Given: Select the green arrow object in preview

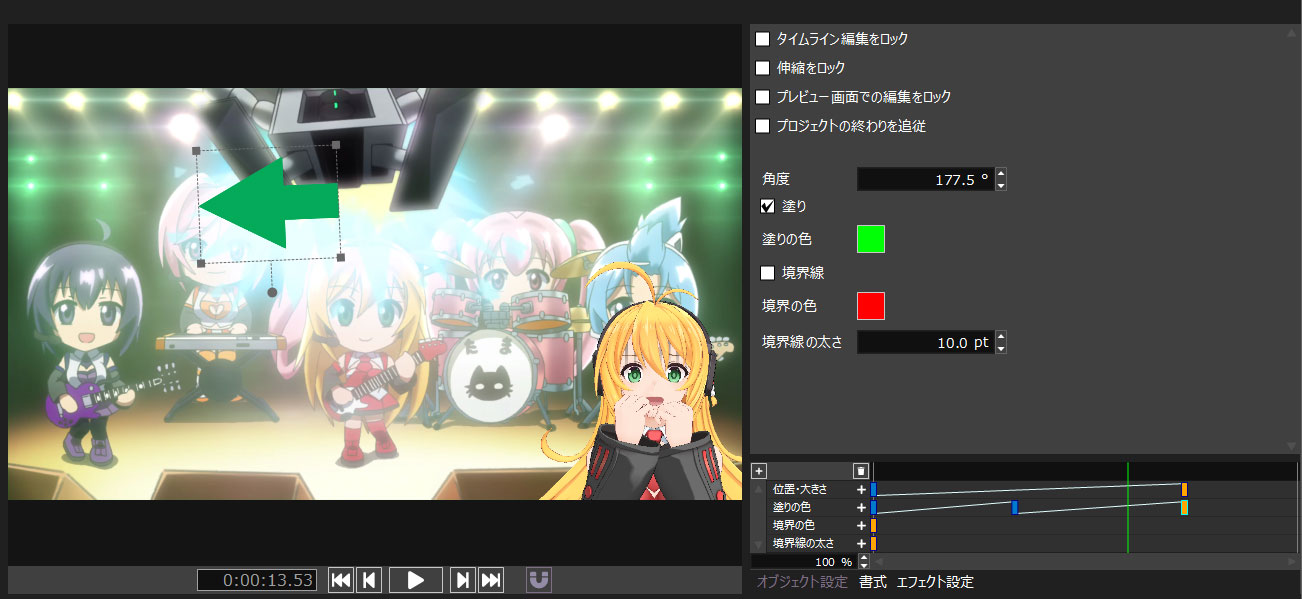Looking at the screenshot, I should (x=270, y=204).
